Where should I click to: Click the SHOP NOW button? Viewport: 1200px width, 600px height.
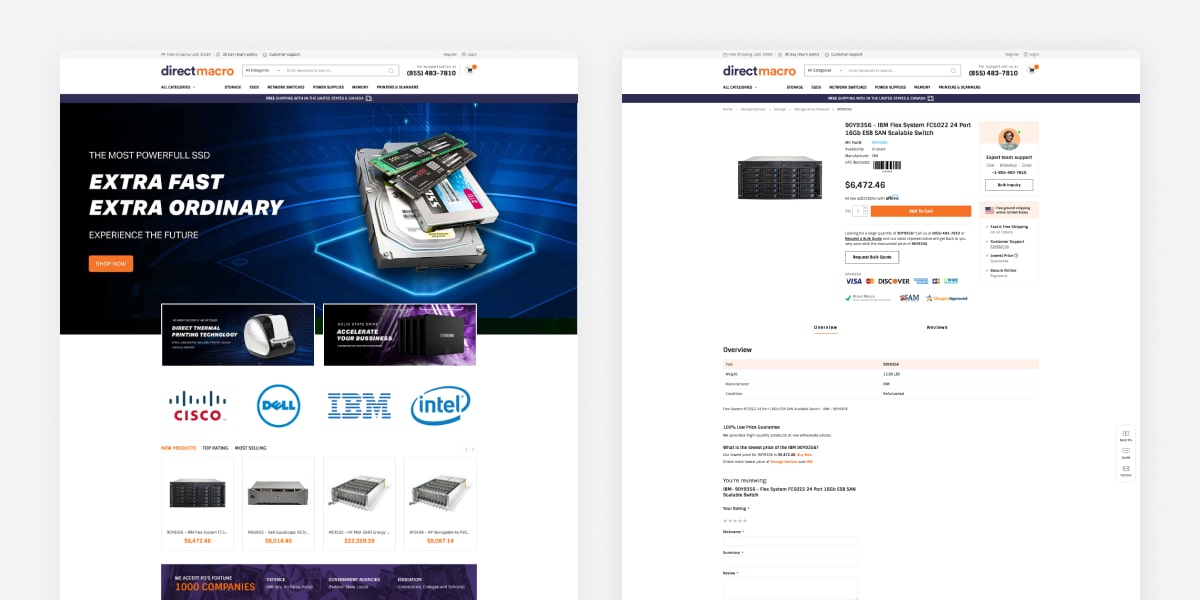[x=111, y=264]
